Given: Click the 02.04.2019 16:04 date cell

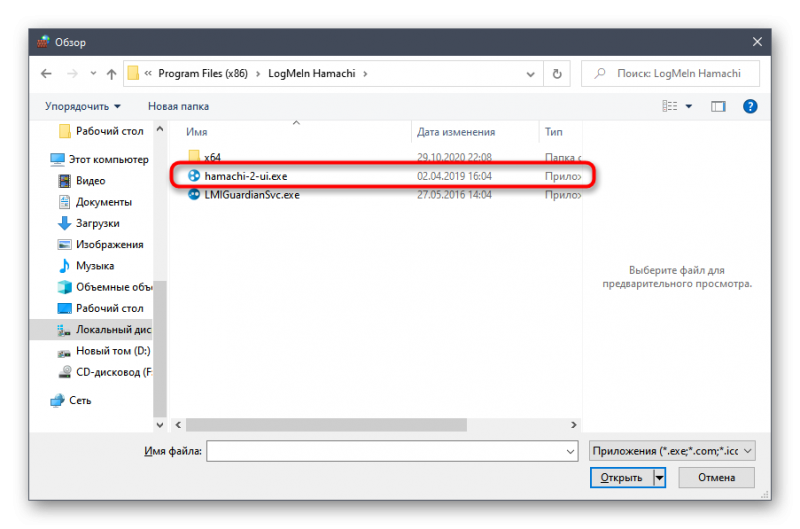Looking at the screenshot, I should (x=454, y=176).
